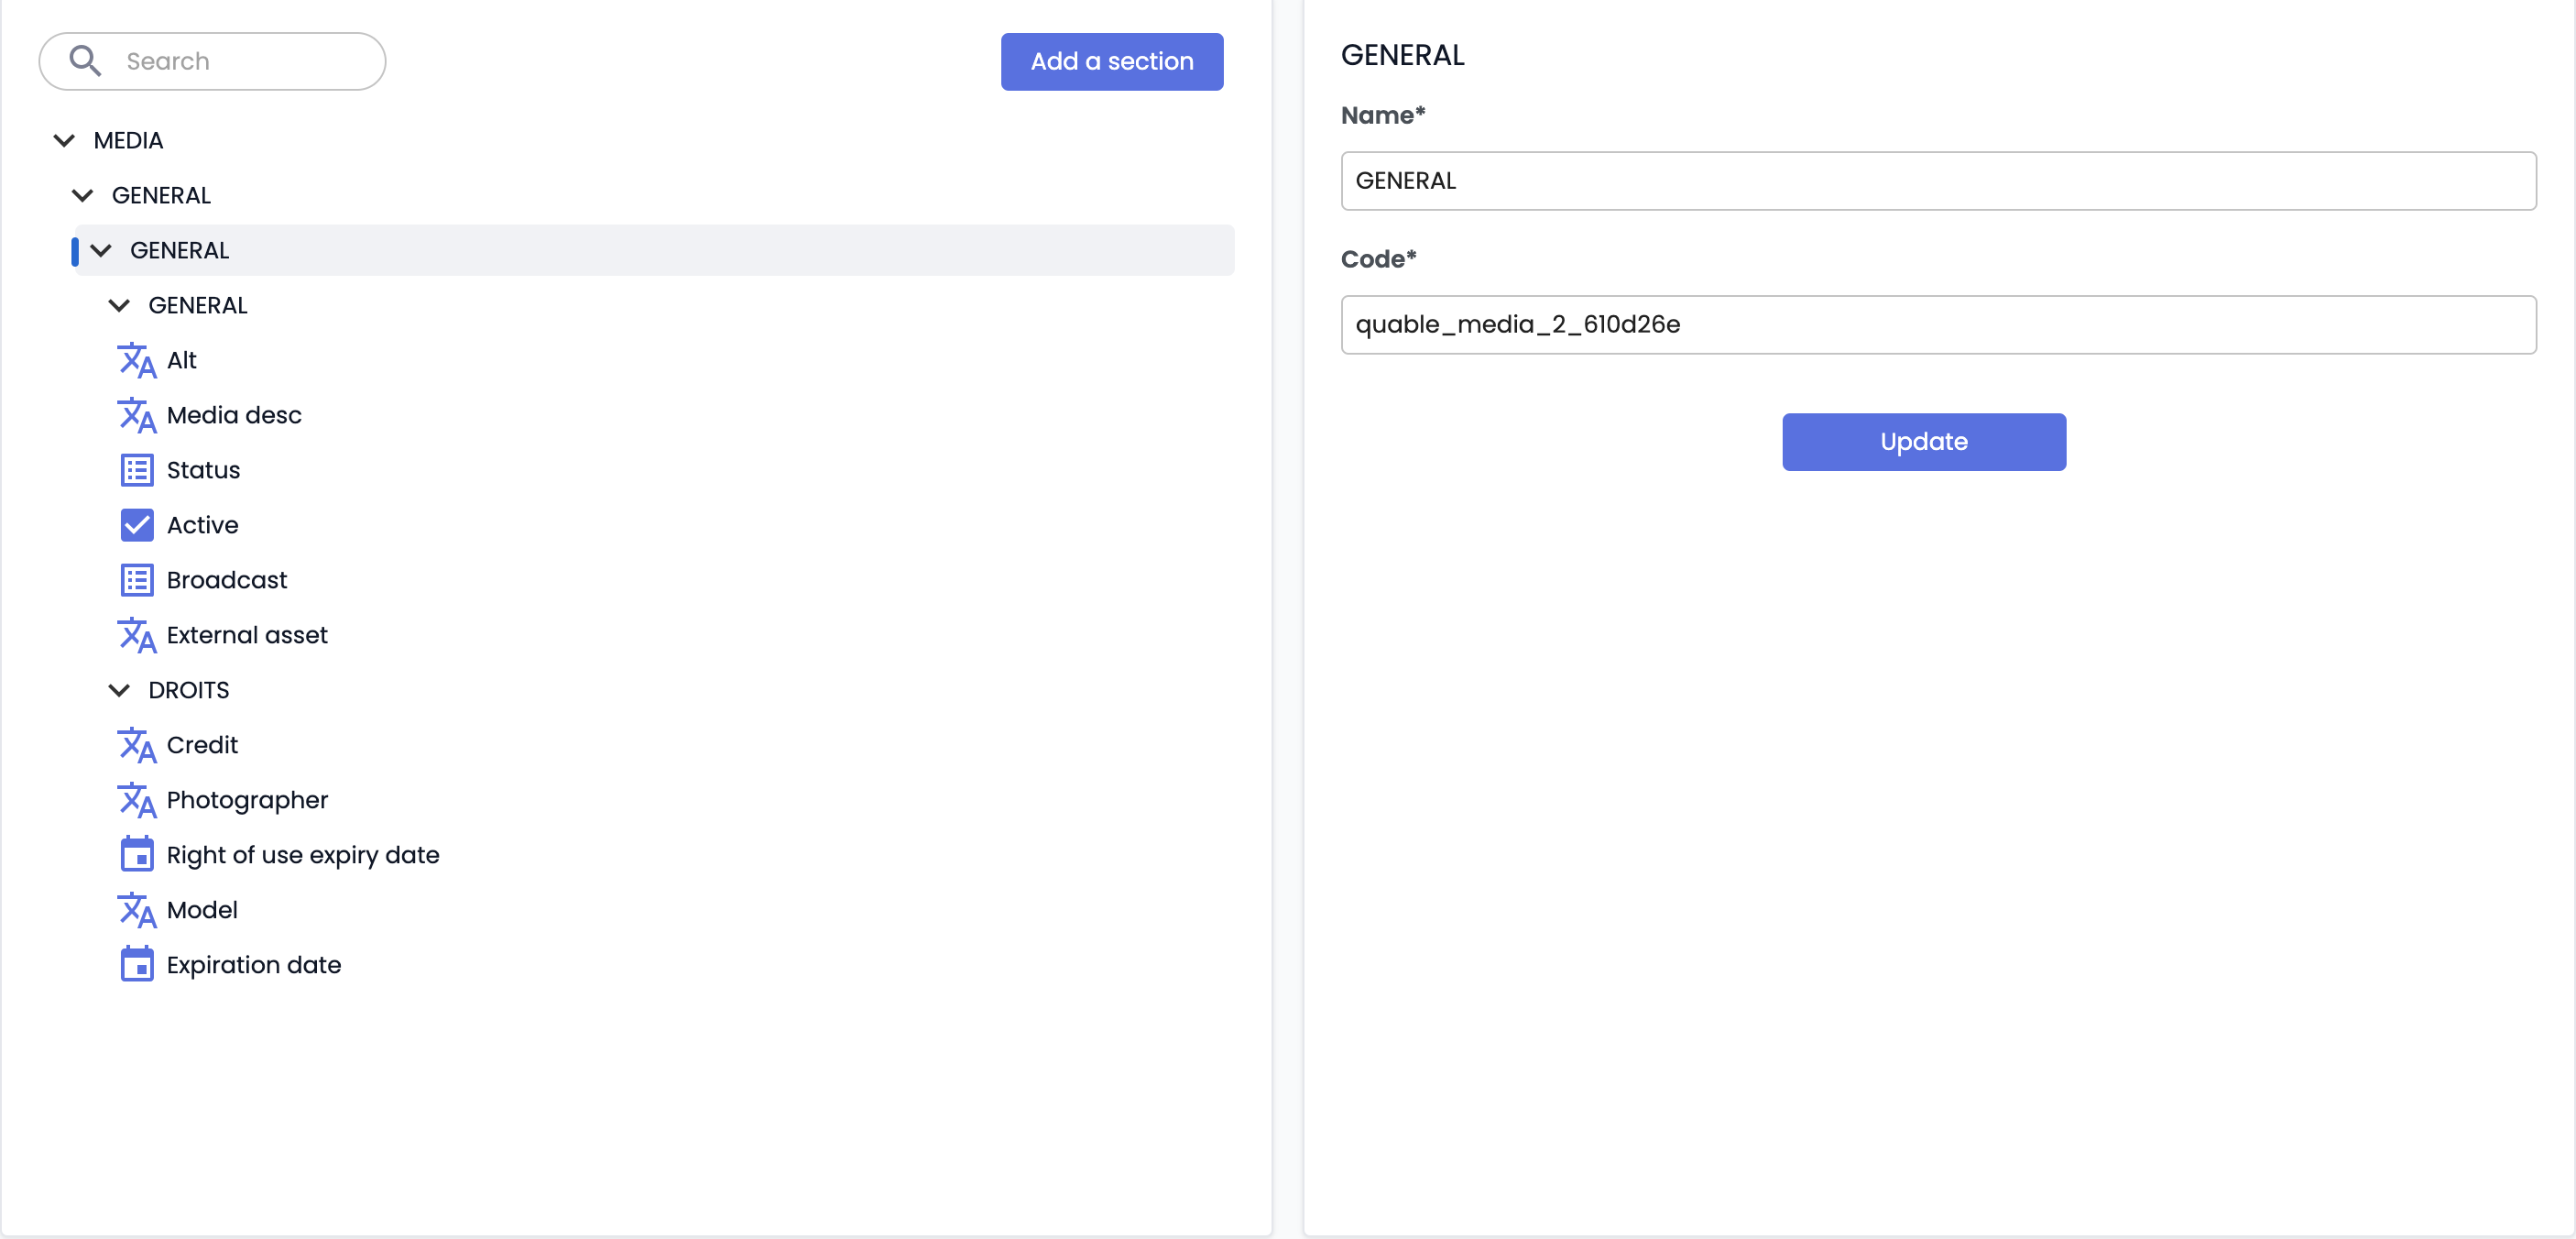Click the list icon next to Status
This screenshot has width=2576, height=1239.
click(137, 470)
